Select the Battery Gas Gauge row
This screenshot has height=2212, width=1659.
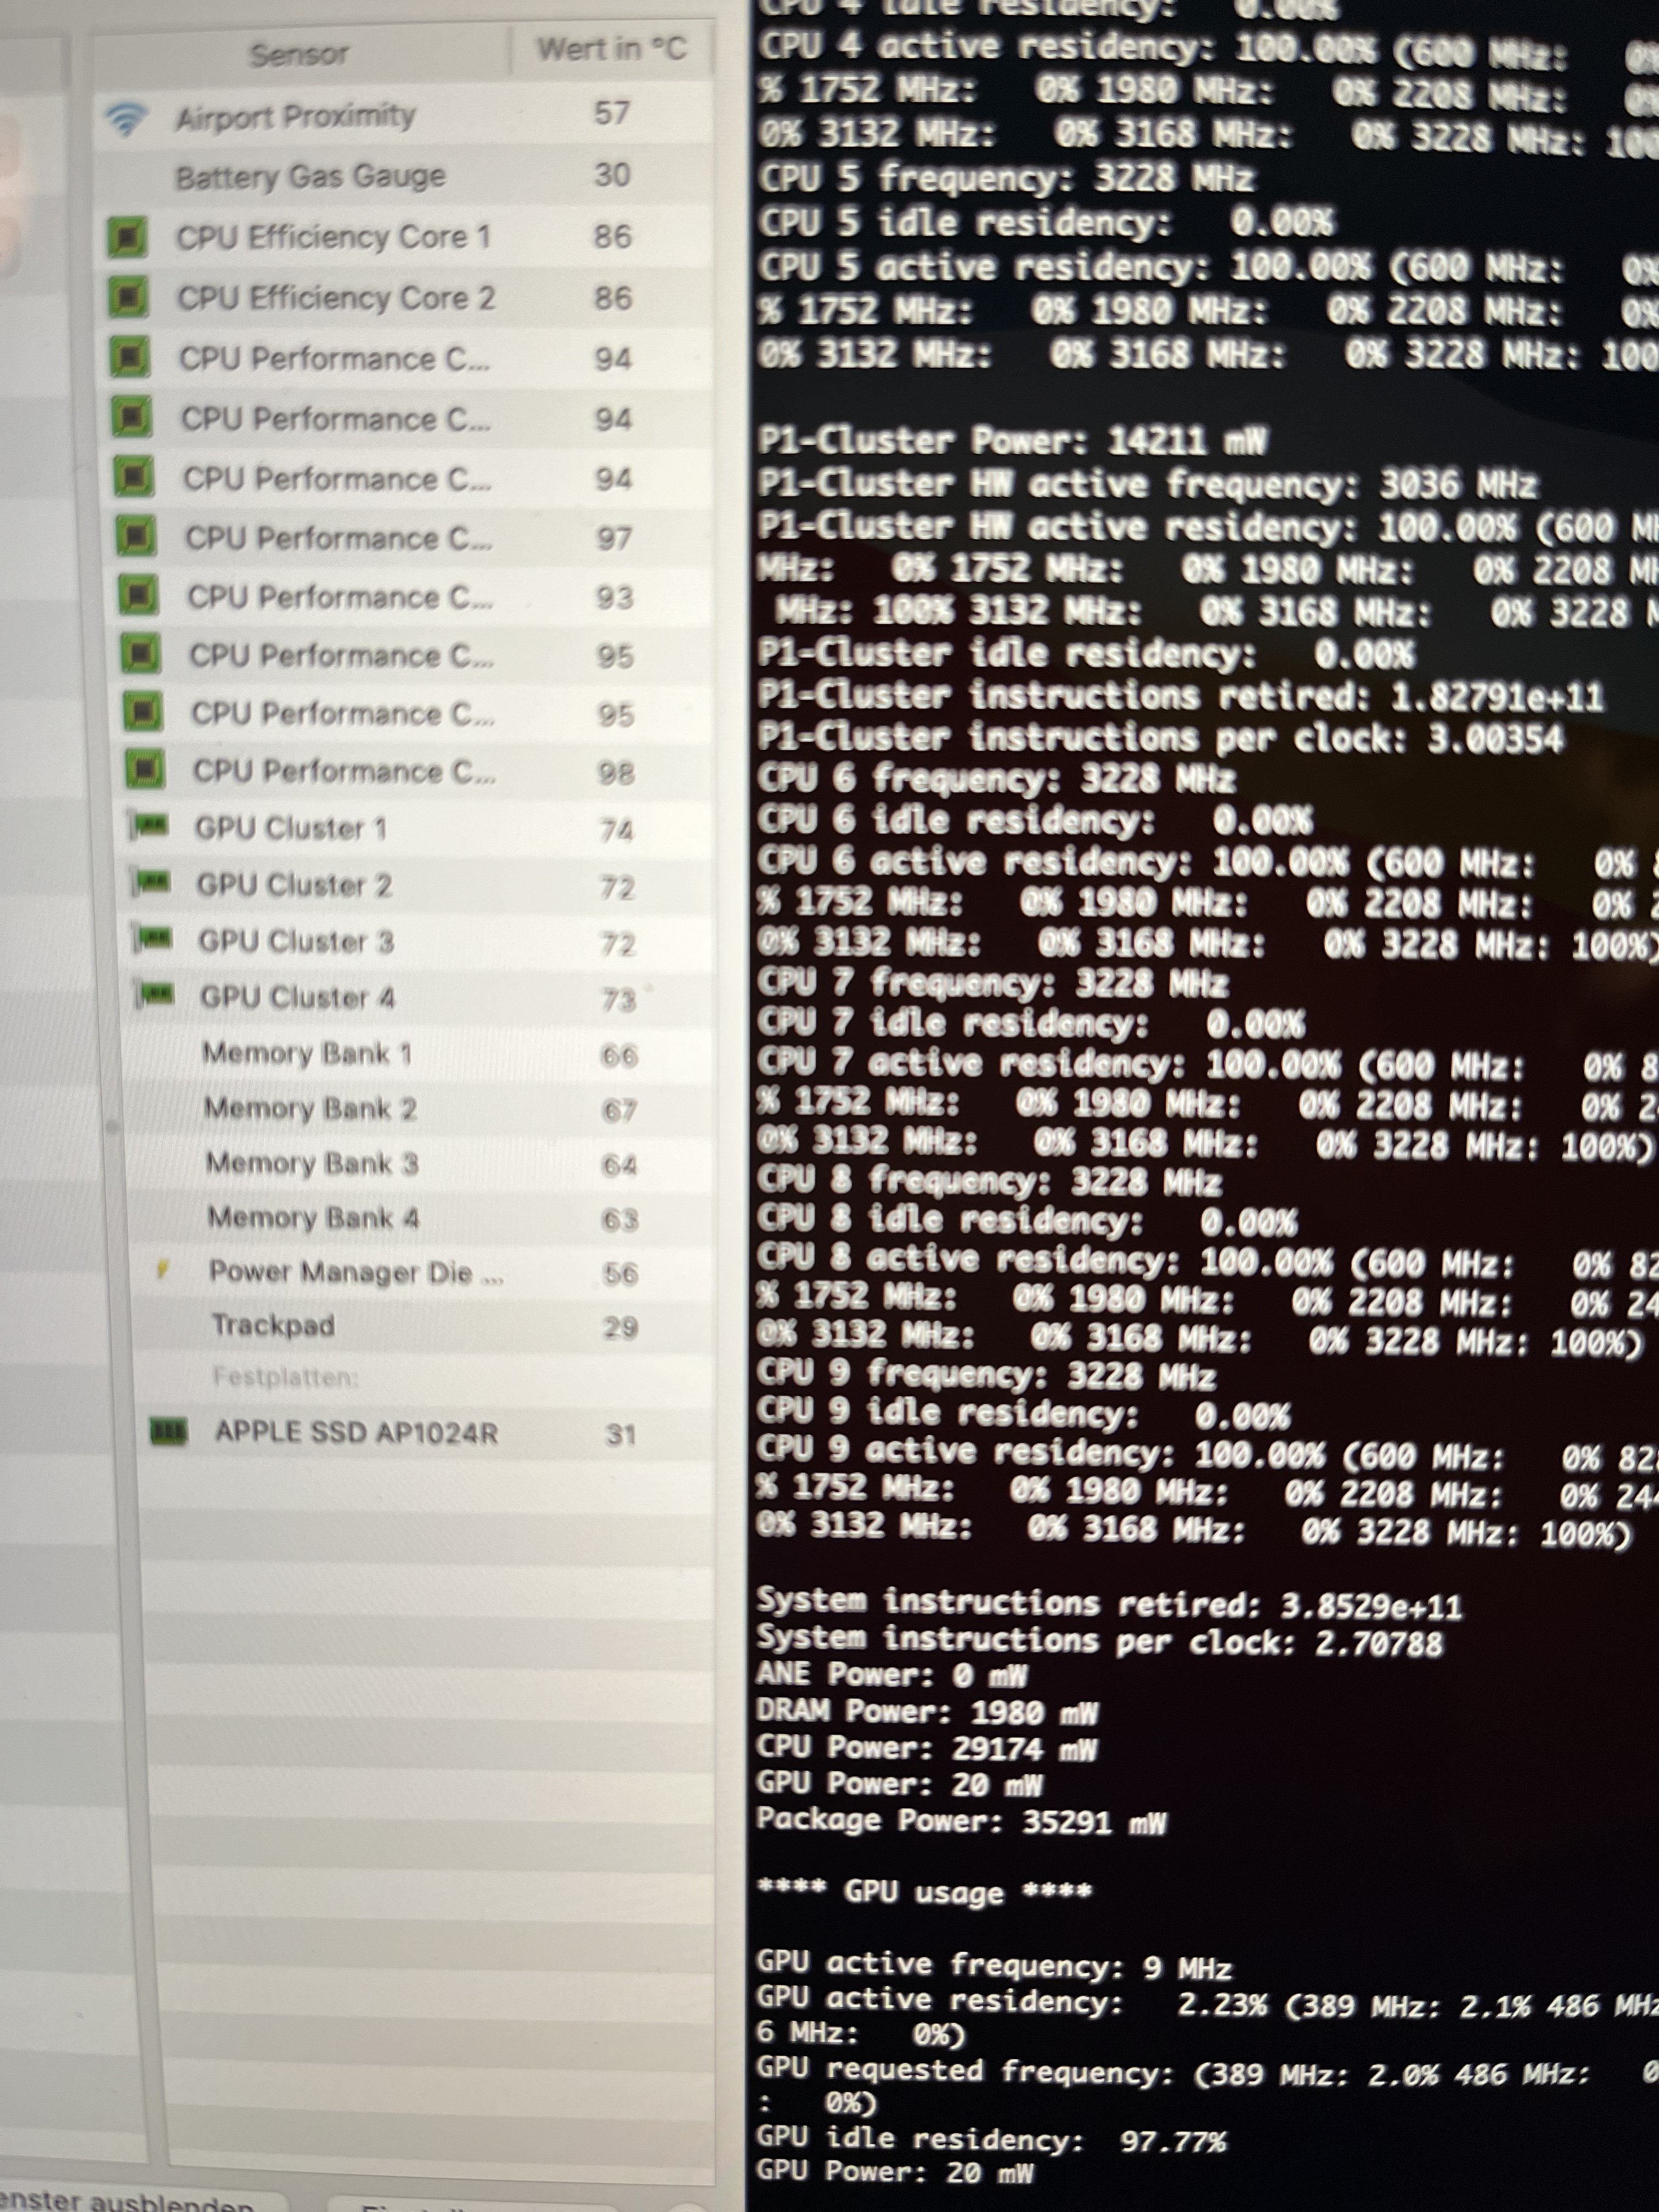click(x=310, y=177)
